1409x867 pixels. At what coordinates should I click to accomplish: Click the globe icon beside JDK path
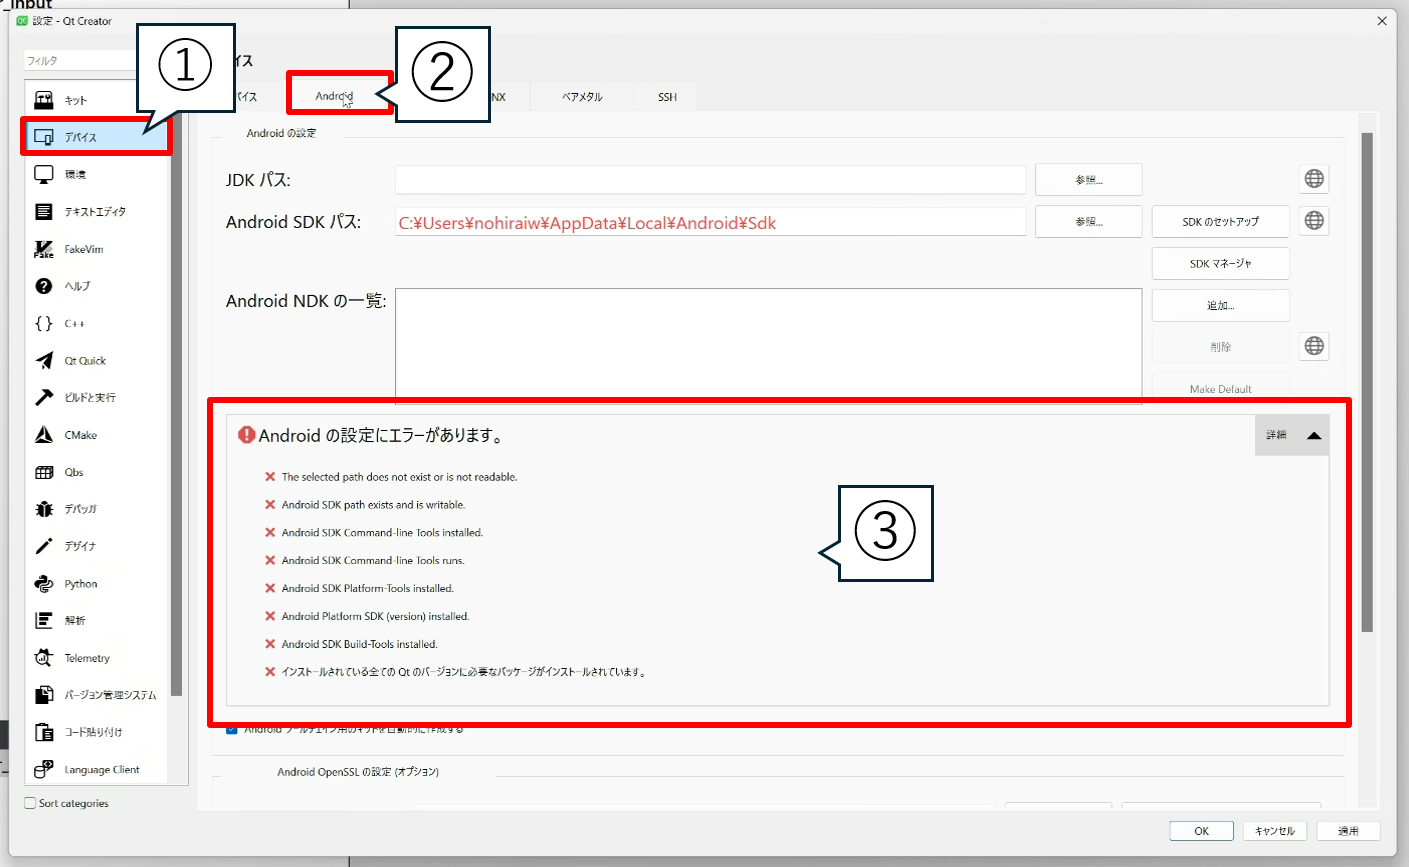[x=1314, y=179]
